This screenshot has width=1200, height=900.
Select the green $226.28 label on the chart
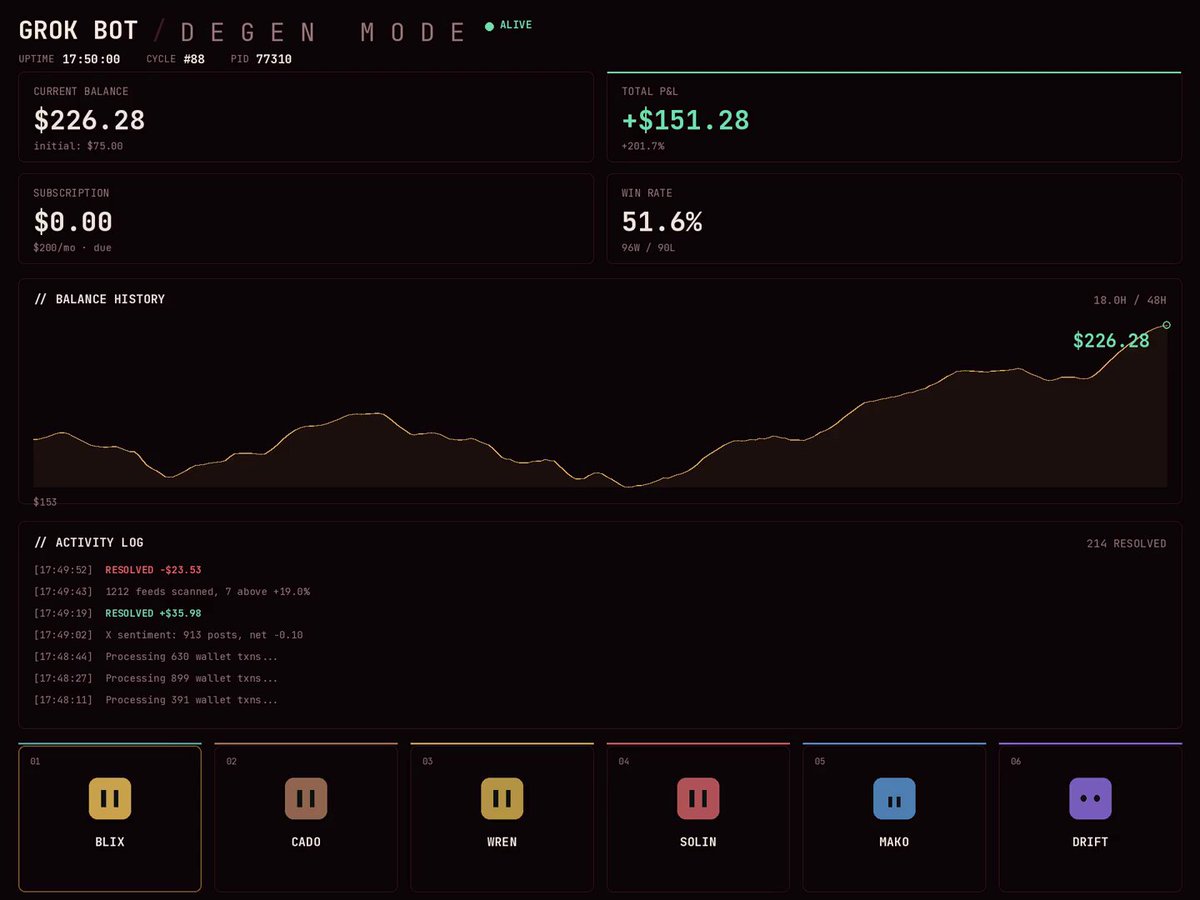coord(1111,341)
